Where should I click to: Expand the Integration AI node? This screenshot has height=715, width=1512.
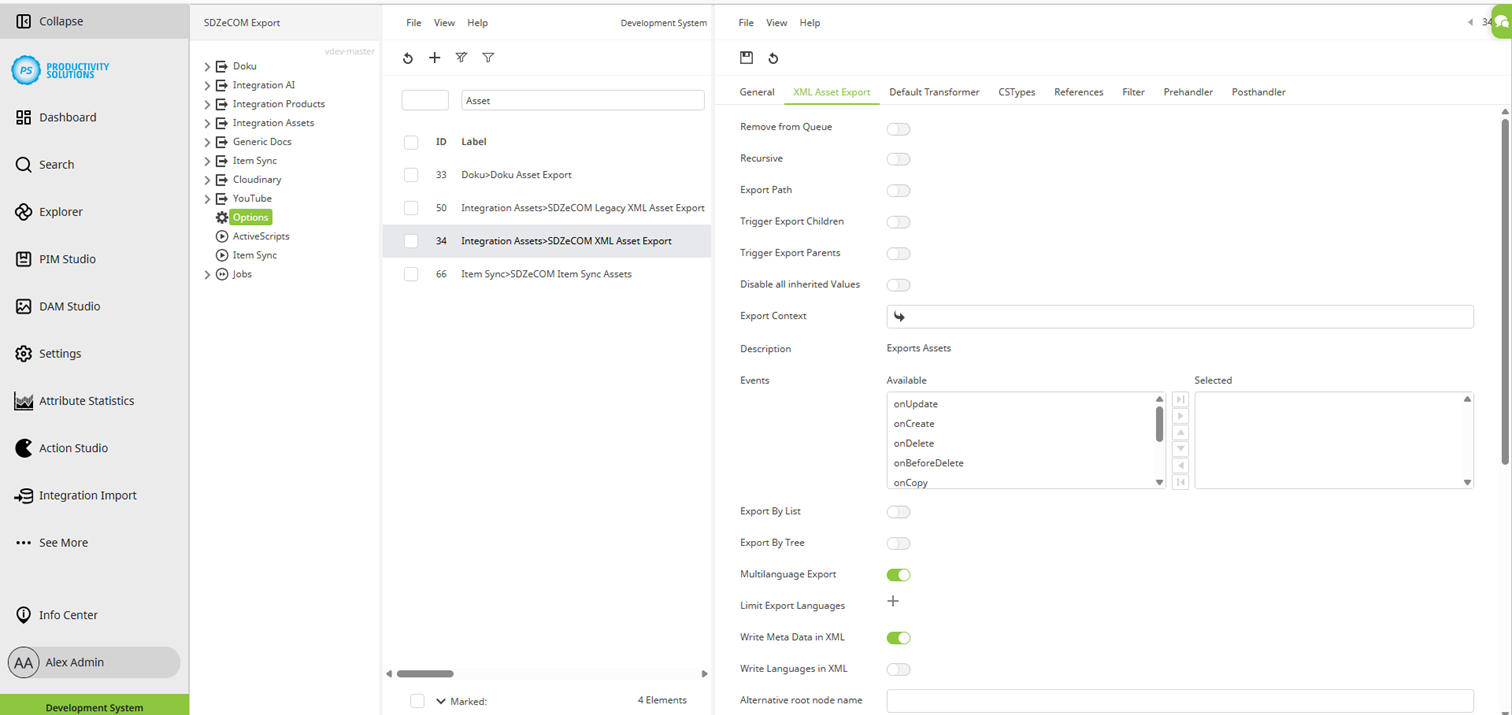coord(207,86)
